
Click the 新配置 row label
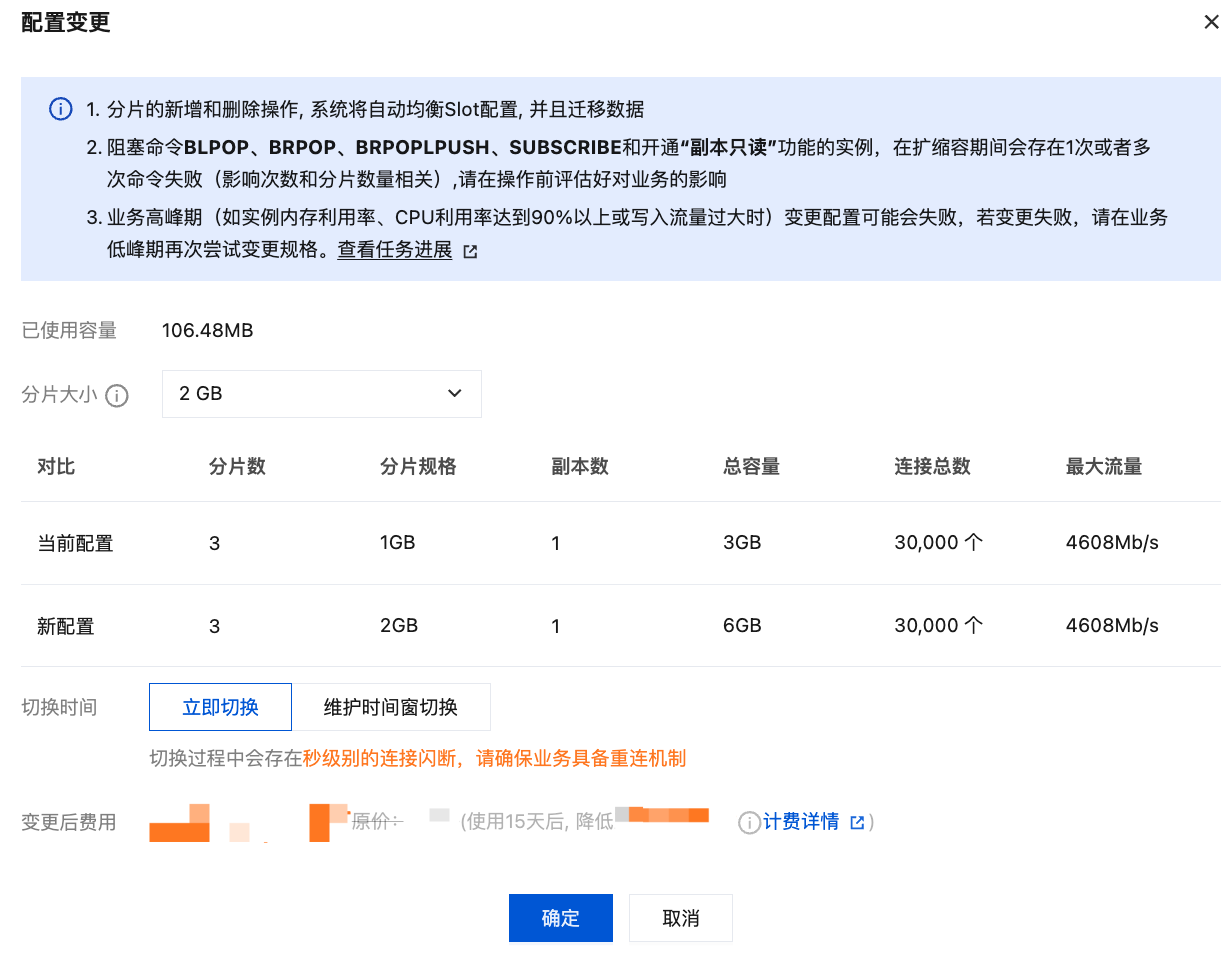(65, 626)
